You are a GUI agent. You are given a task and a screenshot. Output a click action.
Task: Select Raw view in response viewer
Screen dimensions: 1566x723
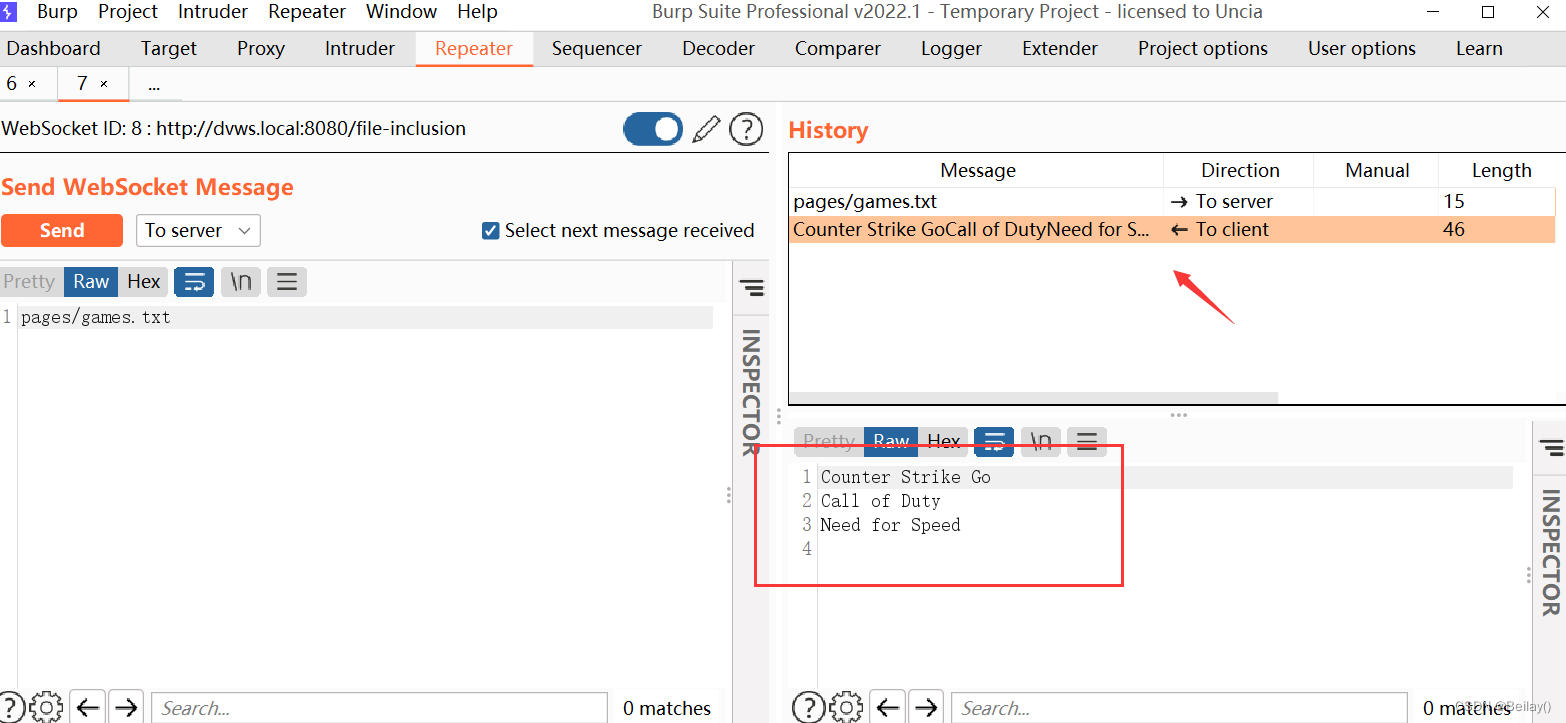(x=891, y=441)
